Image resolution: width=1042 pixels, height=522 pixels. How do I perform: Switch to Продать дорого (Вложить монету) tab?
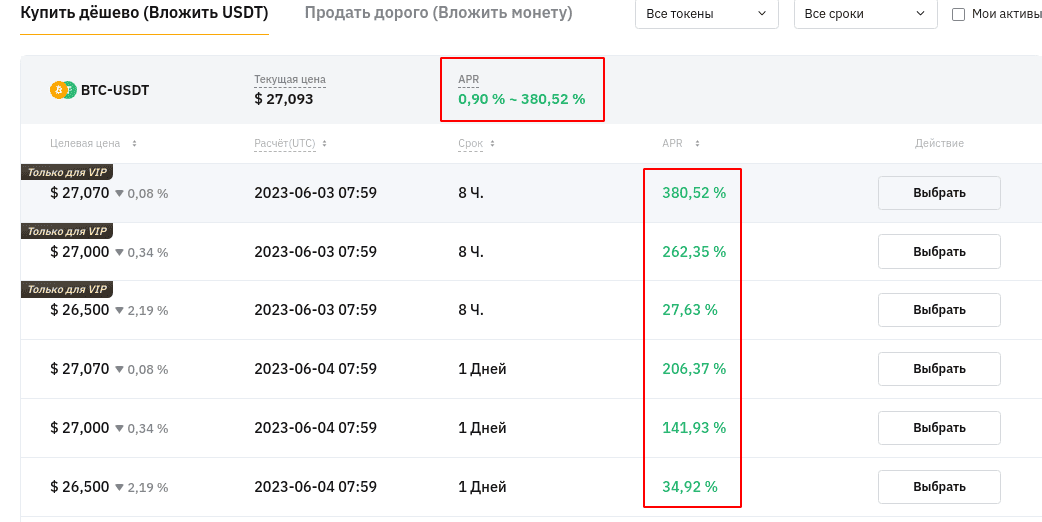(x=439, y=13)
